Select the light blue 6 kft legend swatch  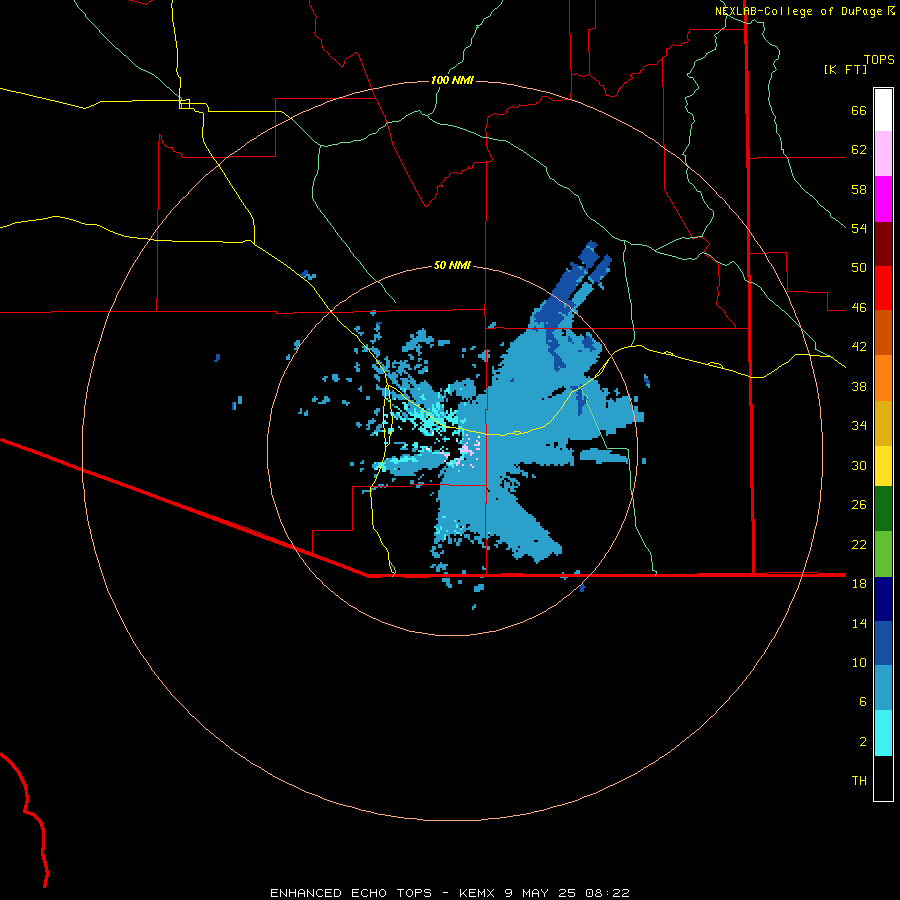(883, 688)
